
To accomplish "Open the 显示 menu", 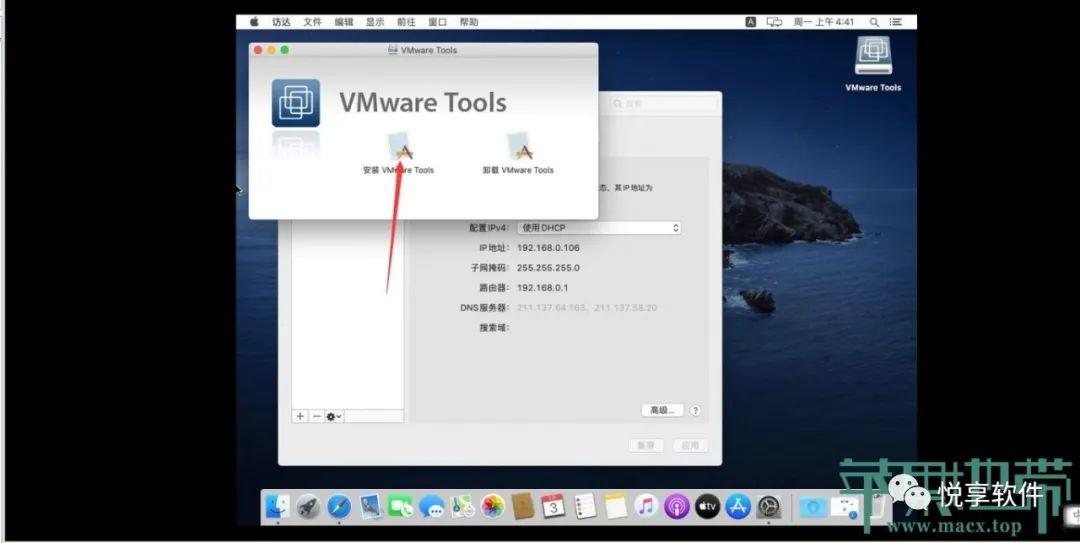I will 375,22.
